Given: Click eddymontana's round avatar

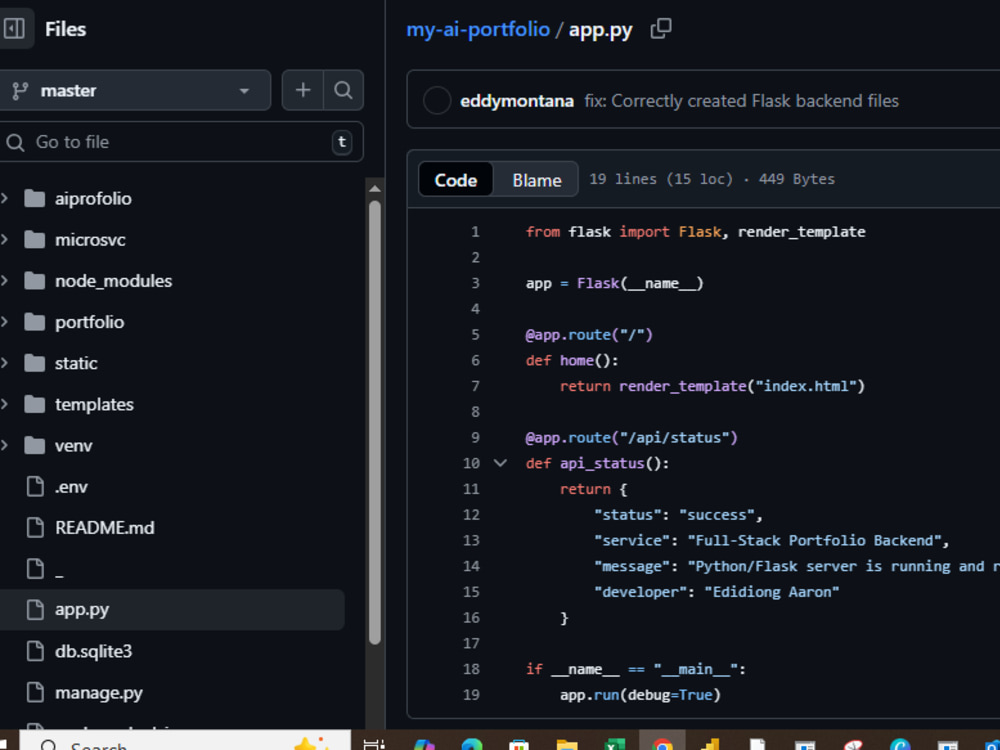Looking at the screenshot, I should tap(437, 101).
